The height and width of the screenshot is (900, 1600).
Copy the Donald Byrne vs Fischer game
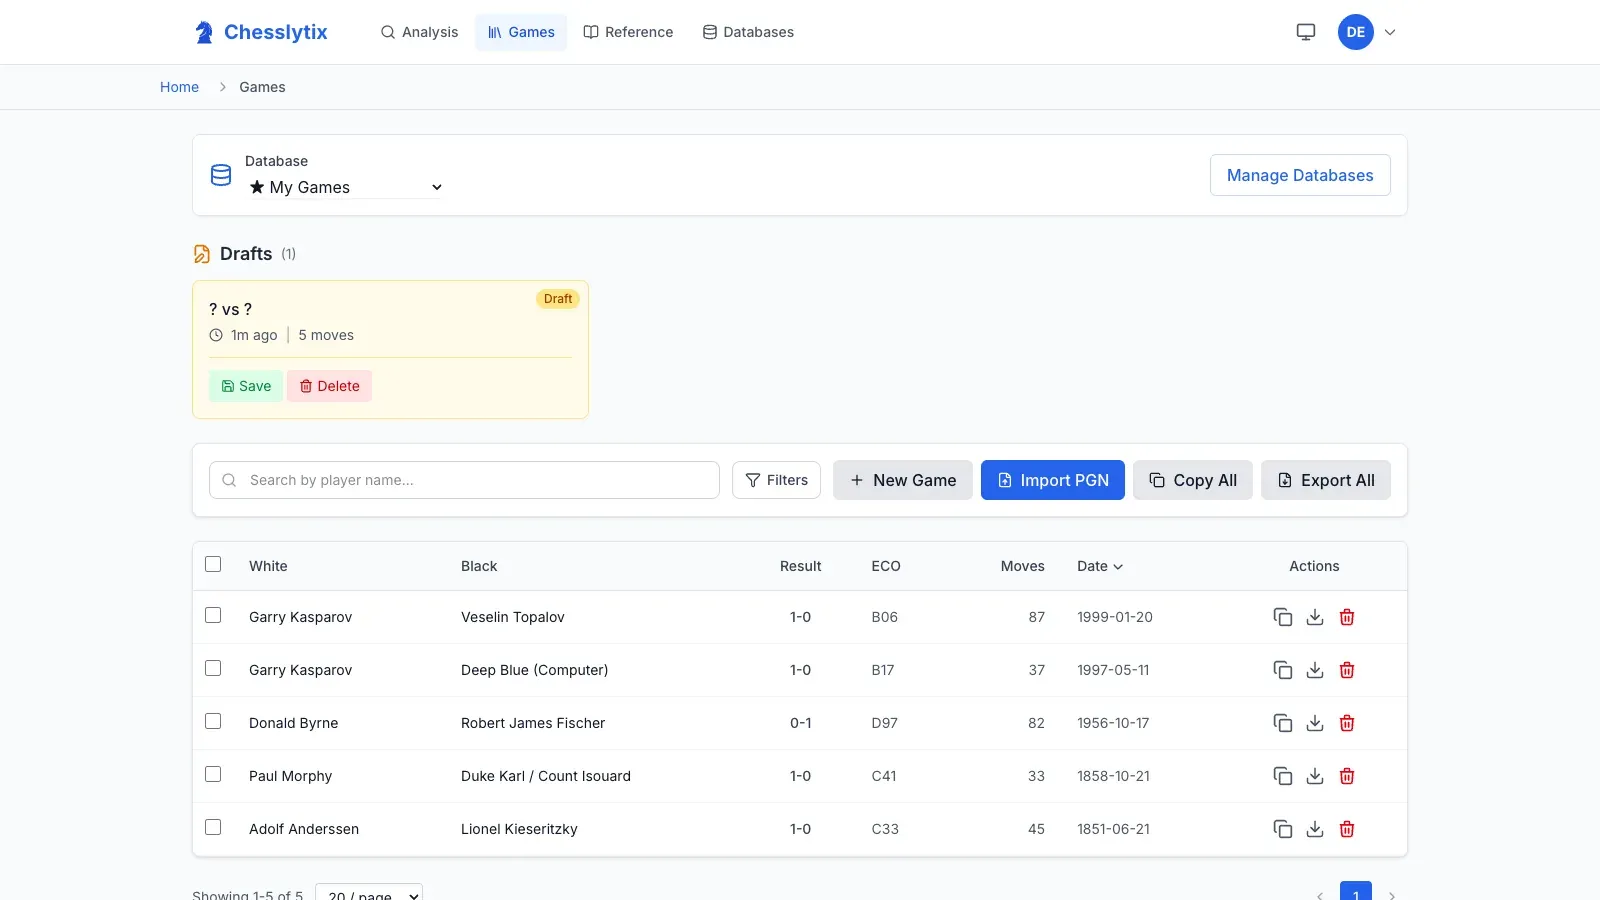click(1283, 723)
